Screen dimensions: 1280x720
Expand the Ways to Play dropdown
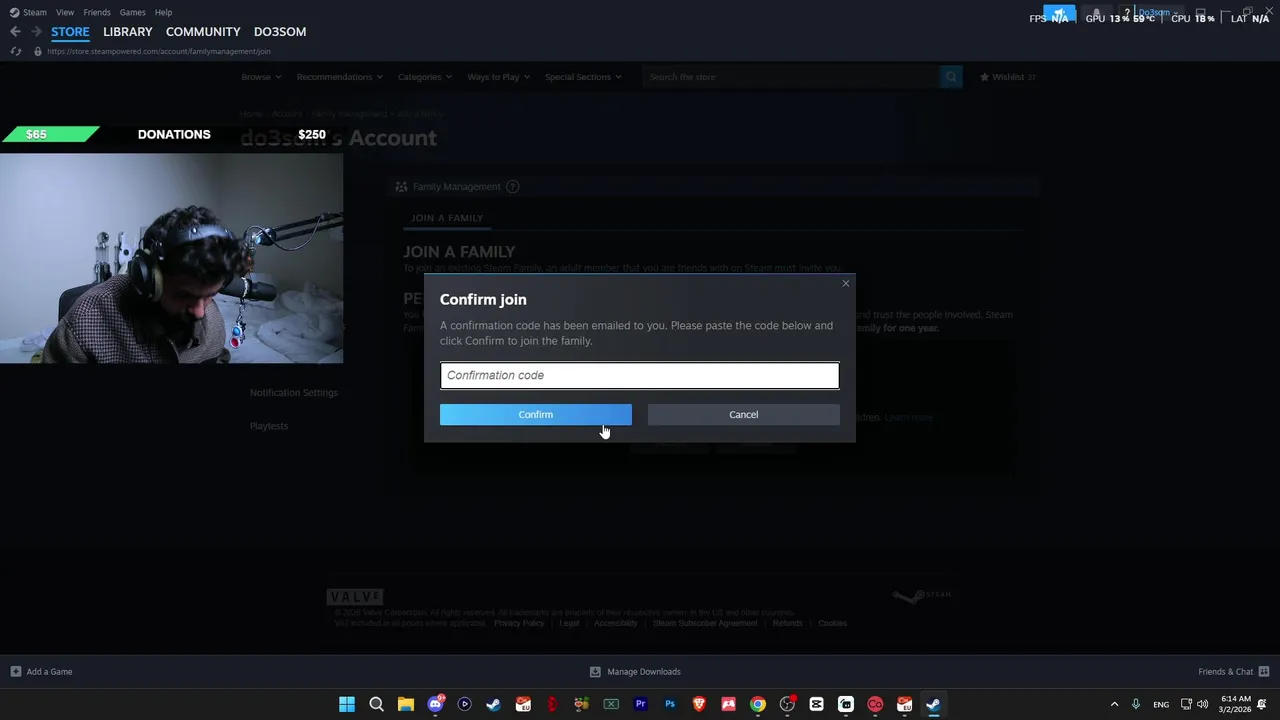pyautogui.click(x=498, y=77)
